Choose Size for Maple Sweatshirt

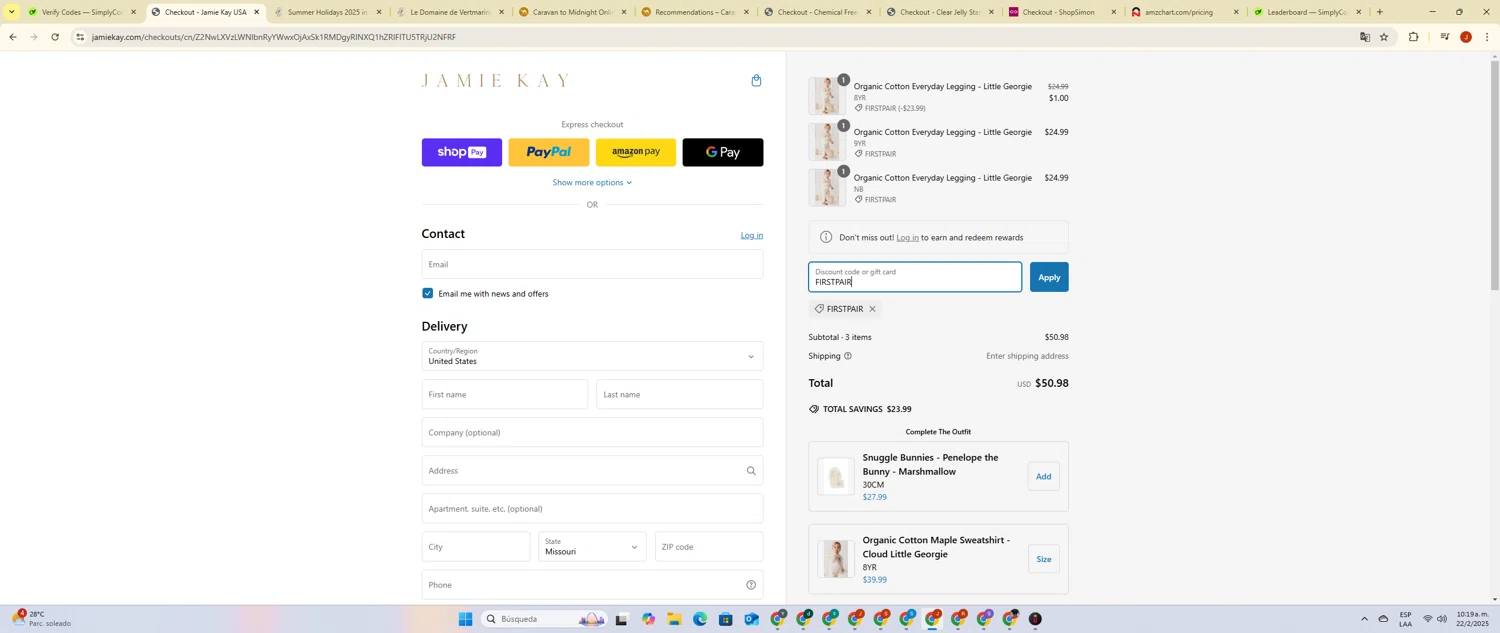click(1043, 560)
